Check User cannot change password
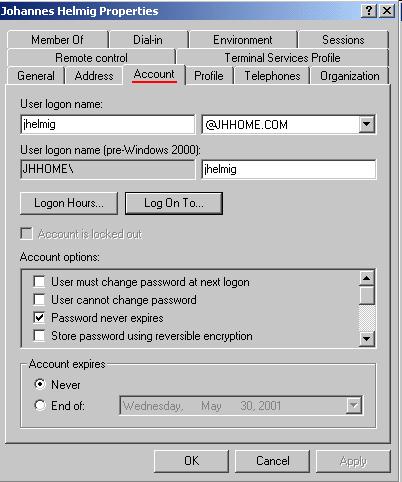The image size is (402, 482). [x=39, y=300]
